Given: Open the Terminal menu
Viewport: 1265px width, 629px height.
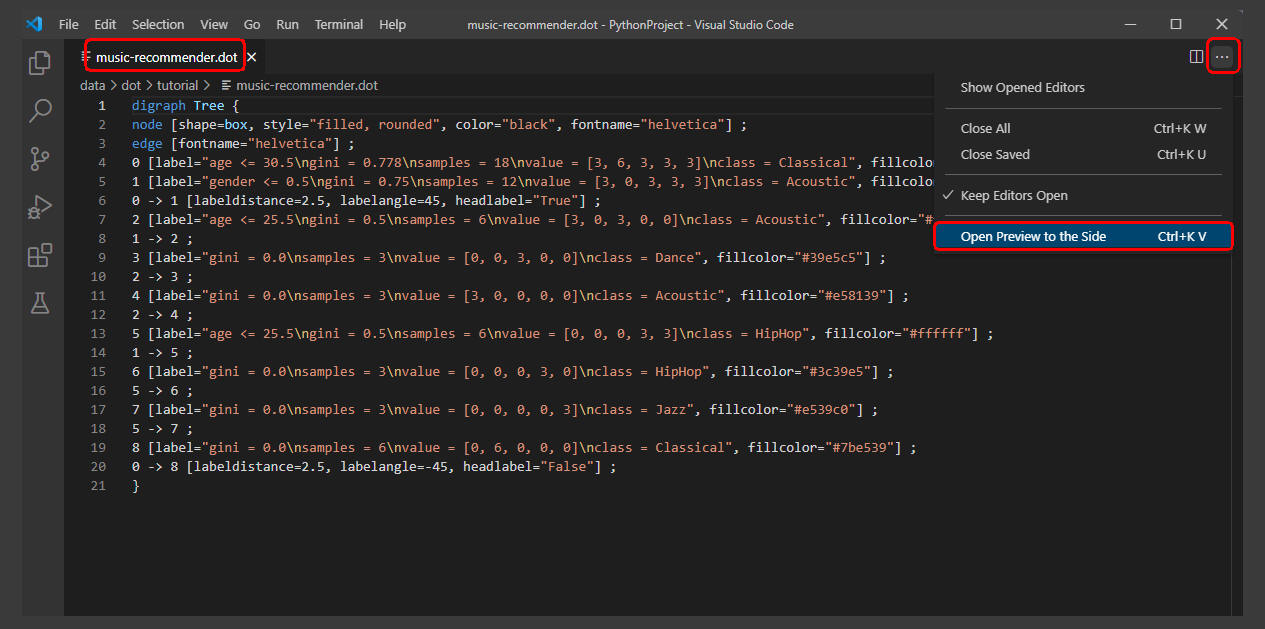Looking at the screenshot, I should [340, 24].
